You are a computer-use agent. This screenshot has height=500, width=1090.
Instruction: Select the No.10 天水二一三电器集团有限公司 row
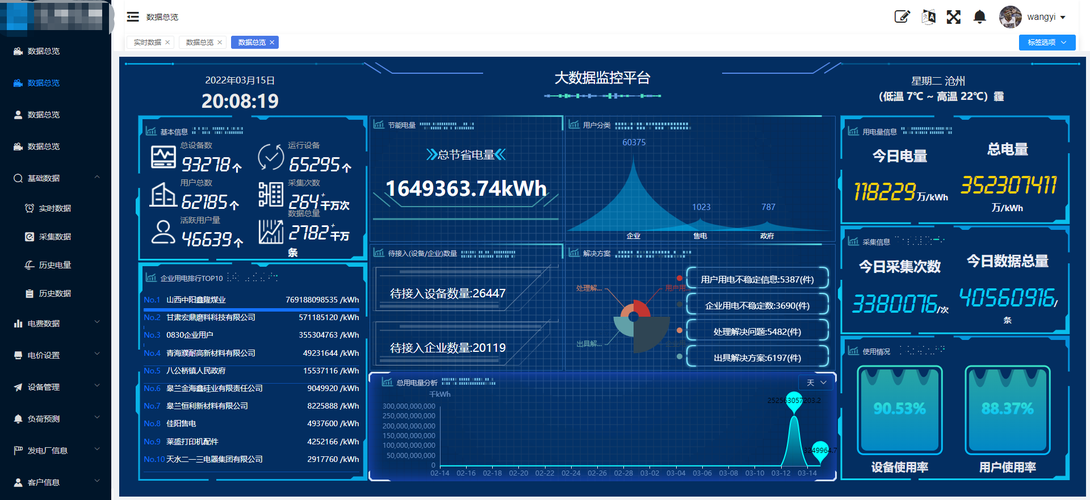(x=252, y=459)
